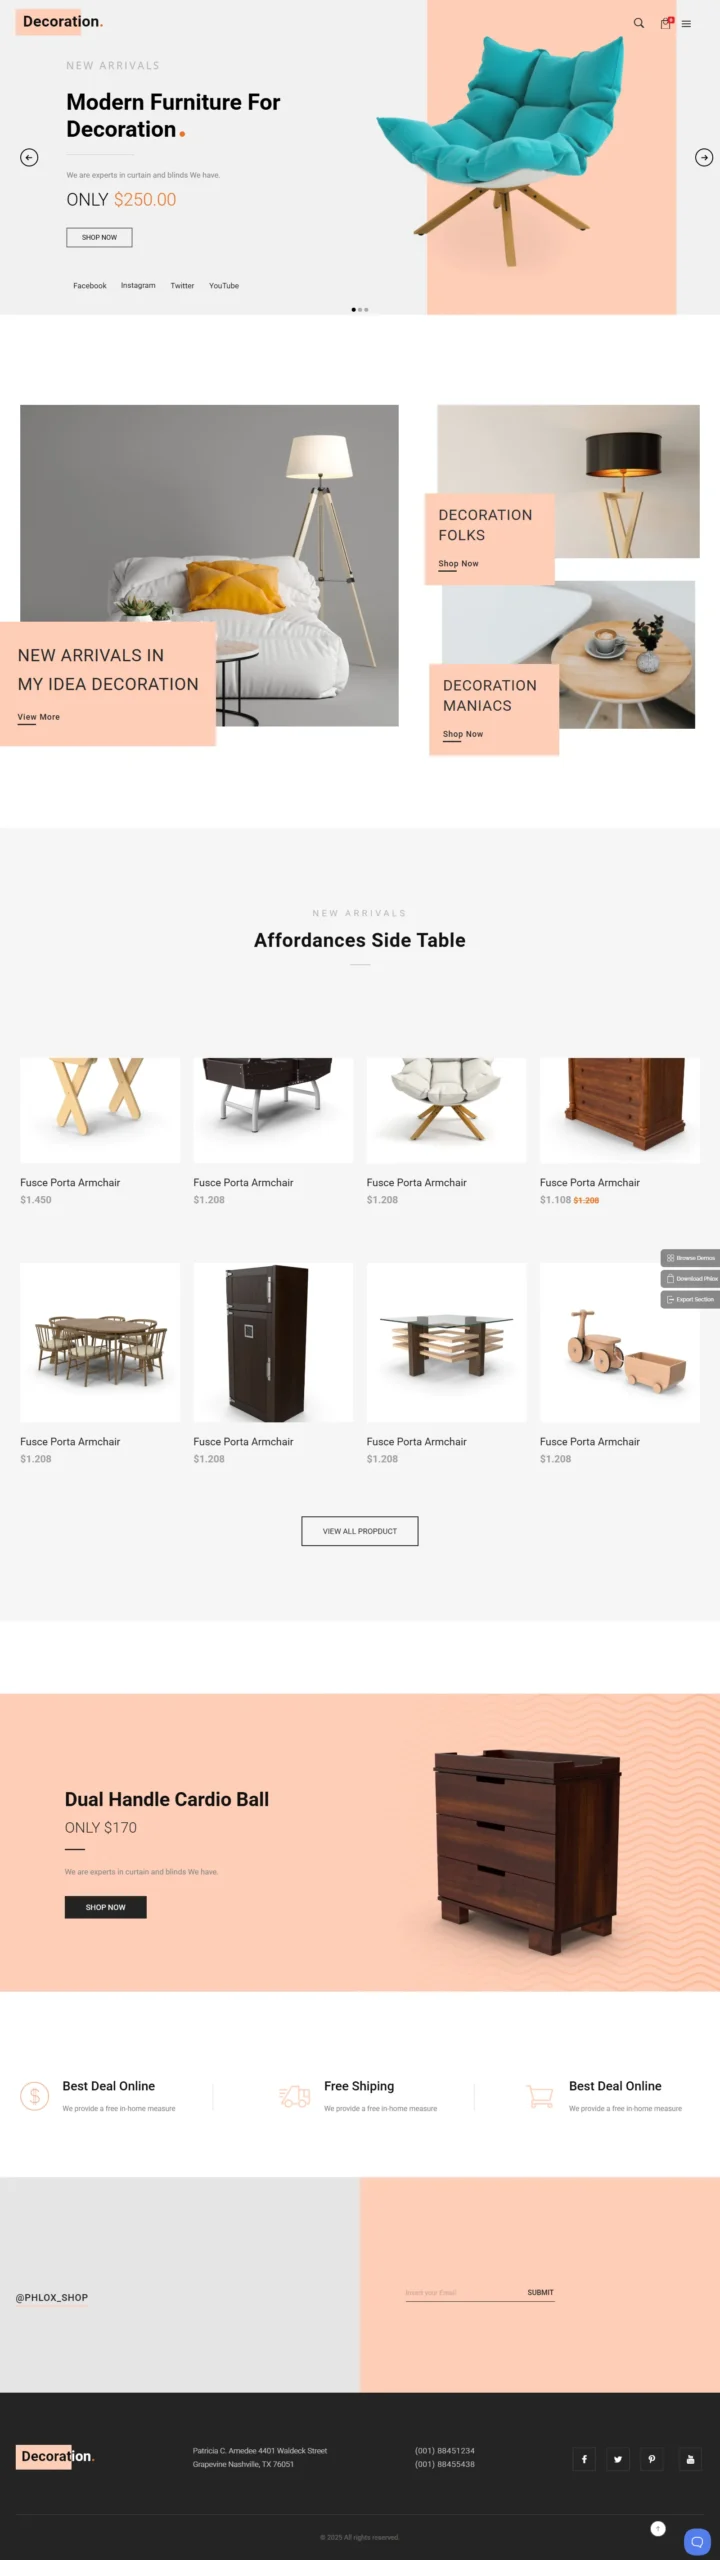Viewport: 720px width, 2560px height.
Task: Open the brown refrigerator product thumbnail
Action: tap(273, 1342)
